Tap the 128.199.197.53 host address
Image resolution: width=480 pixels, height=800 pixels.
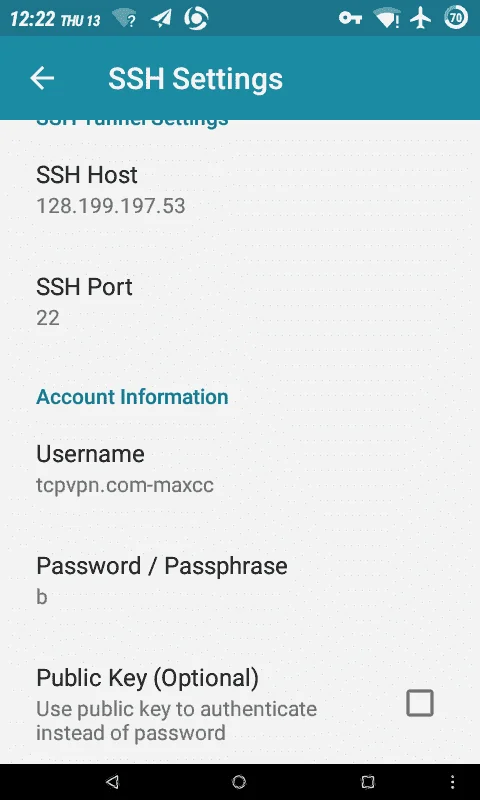coord(111,206)
